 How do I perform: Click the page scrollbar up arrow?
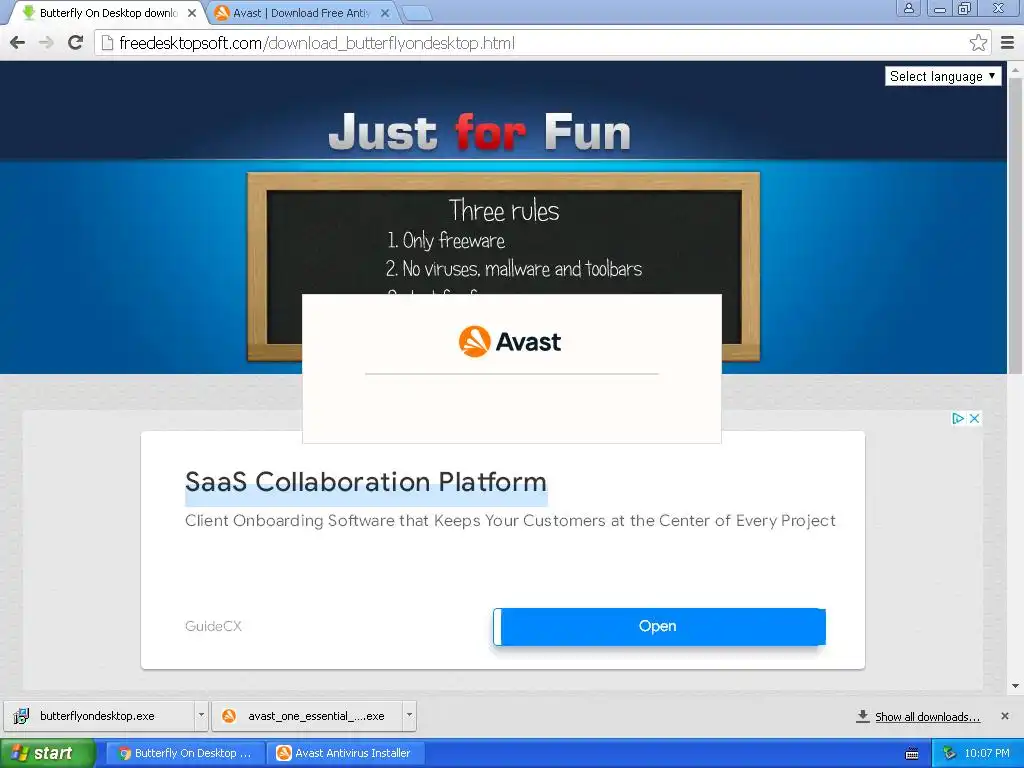(1016, 69)
